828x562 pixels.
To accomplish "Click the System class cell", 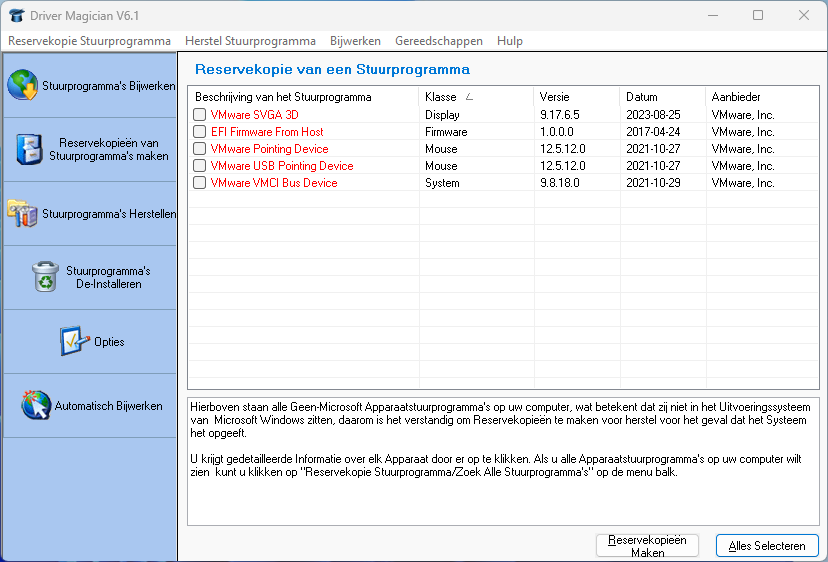I will click(442, 182).
